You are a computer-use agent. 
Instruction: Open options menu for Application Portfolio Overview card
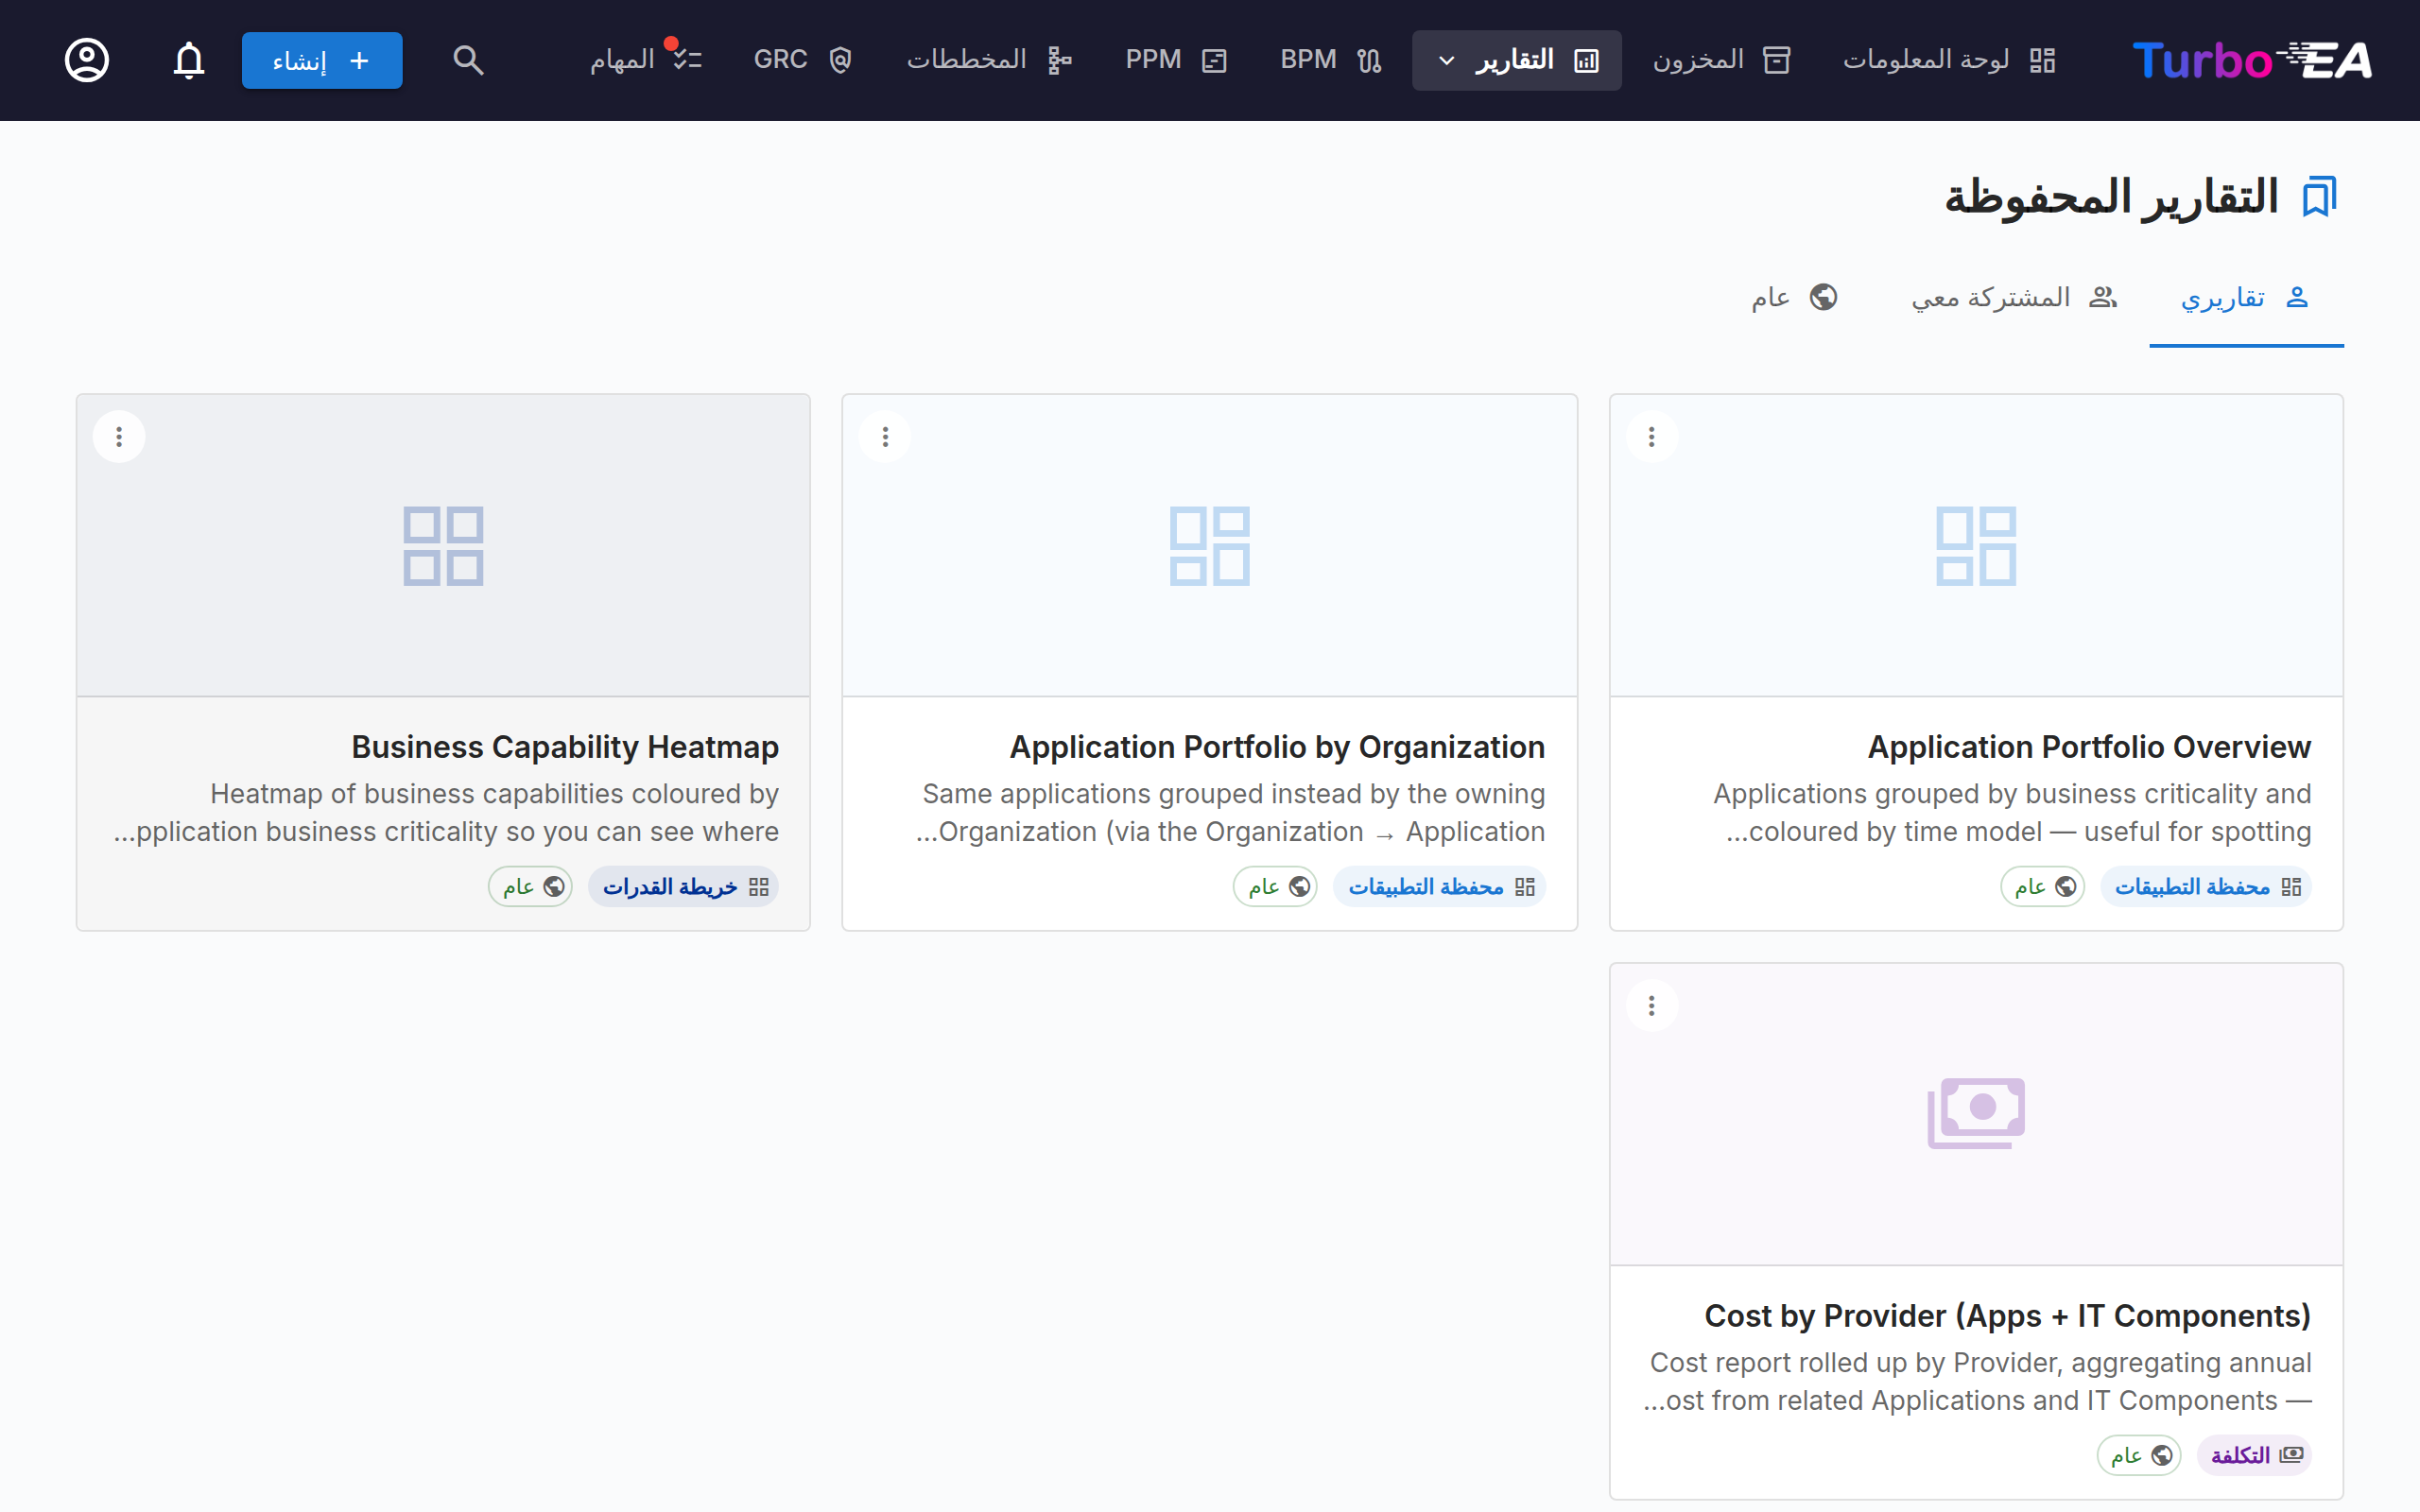pyautogui.click(x=1651, y=437)
